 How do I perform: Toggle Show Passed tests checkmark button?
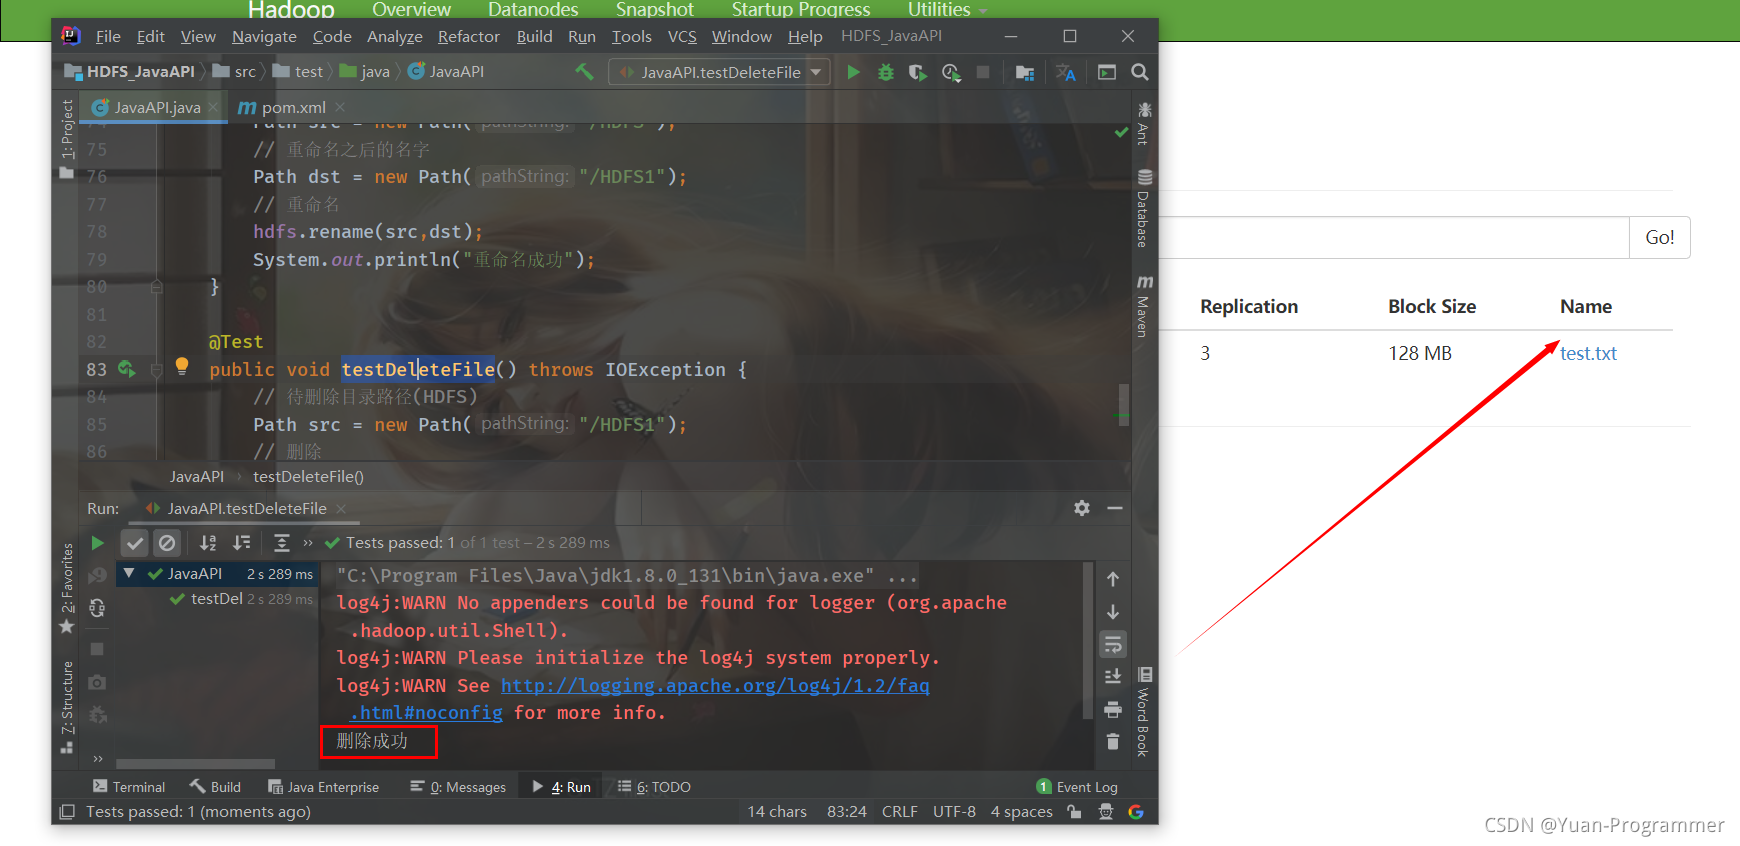[x=135, y=543]
